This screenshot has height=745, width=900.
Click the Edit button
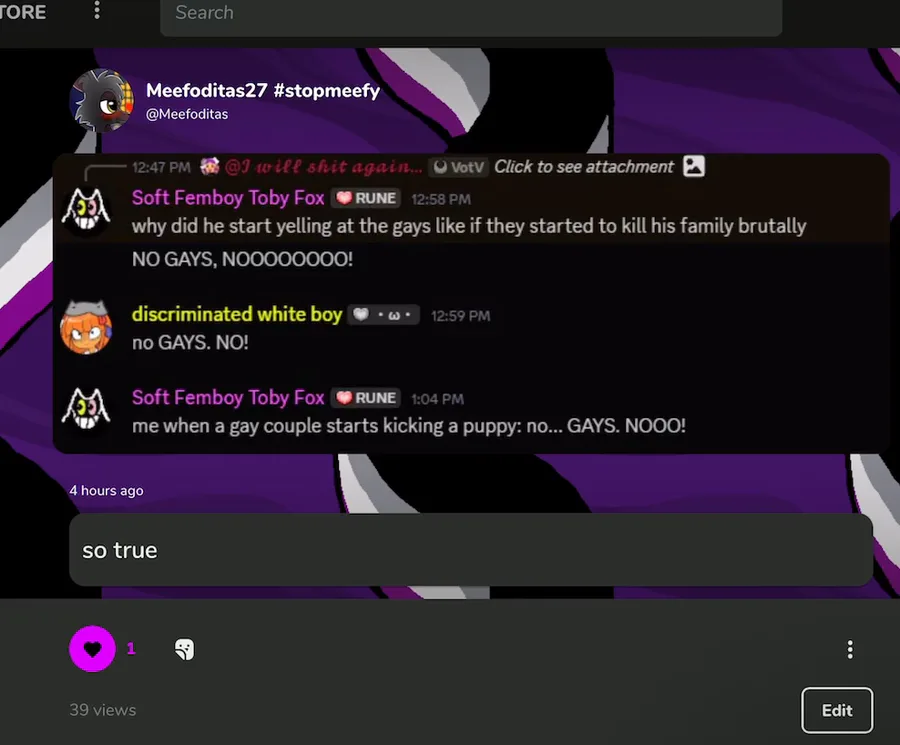837,710
